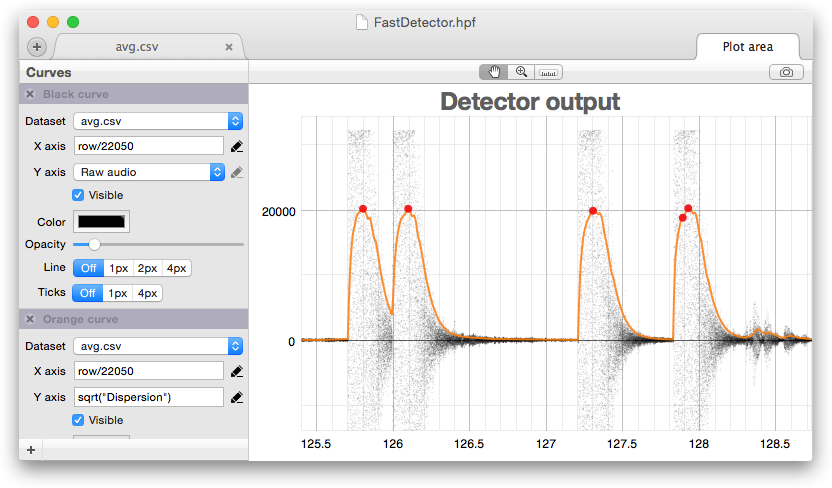
Task: Open Orange curve Dataset dropdown
Action: tap(158, 346)
